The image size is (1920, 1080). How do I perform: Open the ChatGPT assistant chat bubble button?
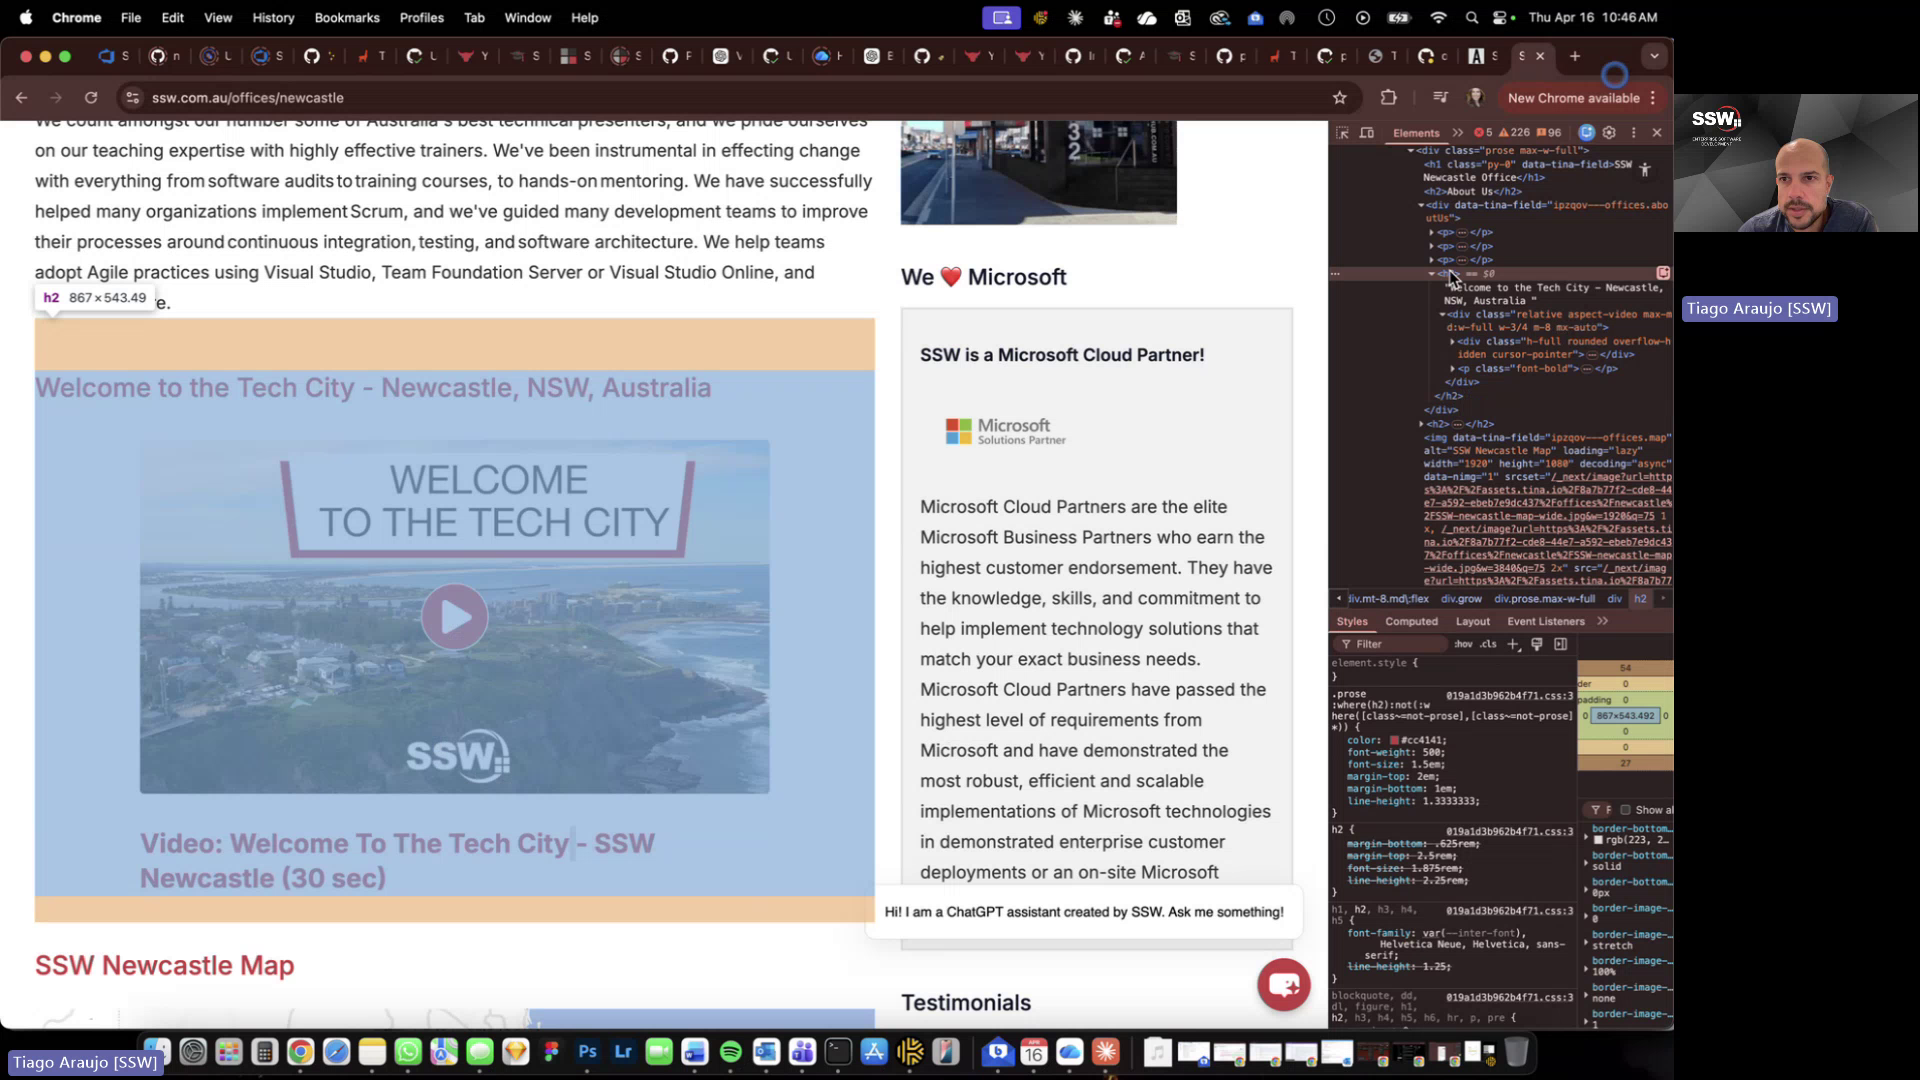pos(1284,985)
